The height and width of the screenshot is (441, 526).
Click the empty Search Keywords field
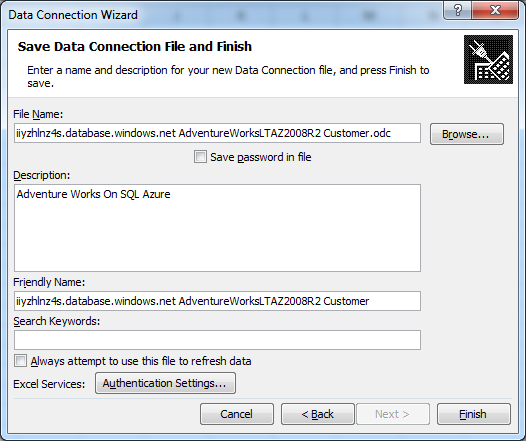217,340
